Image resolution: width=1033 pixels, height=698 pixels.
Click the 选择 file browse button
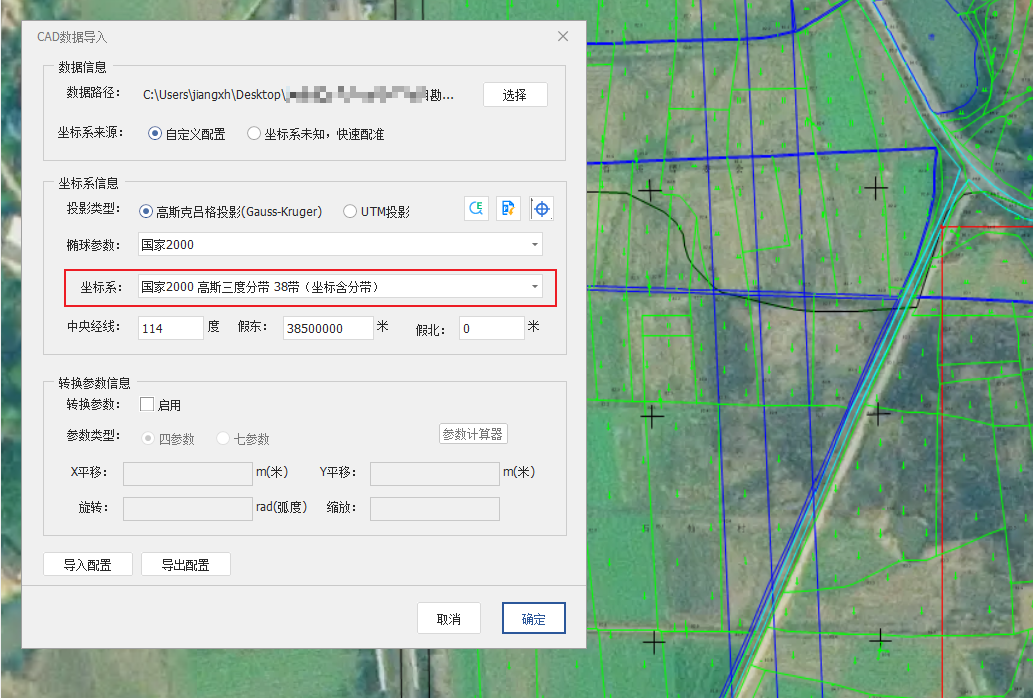click(515, 95)
